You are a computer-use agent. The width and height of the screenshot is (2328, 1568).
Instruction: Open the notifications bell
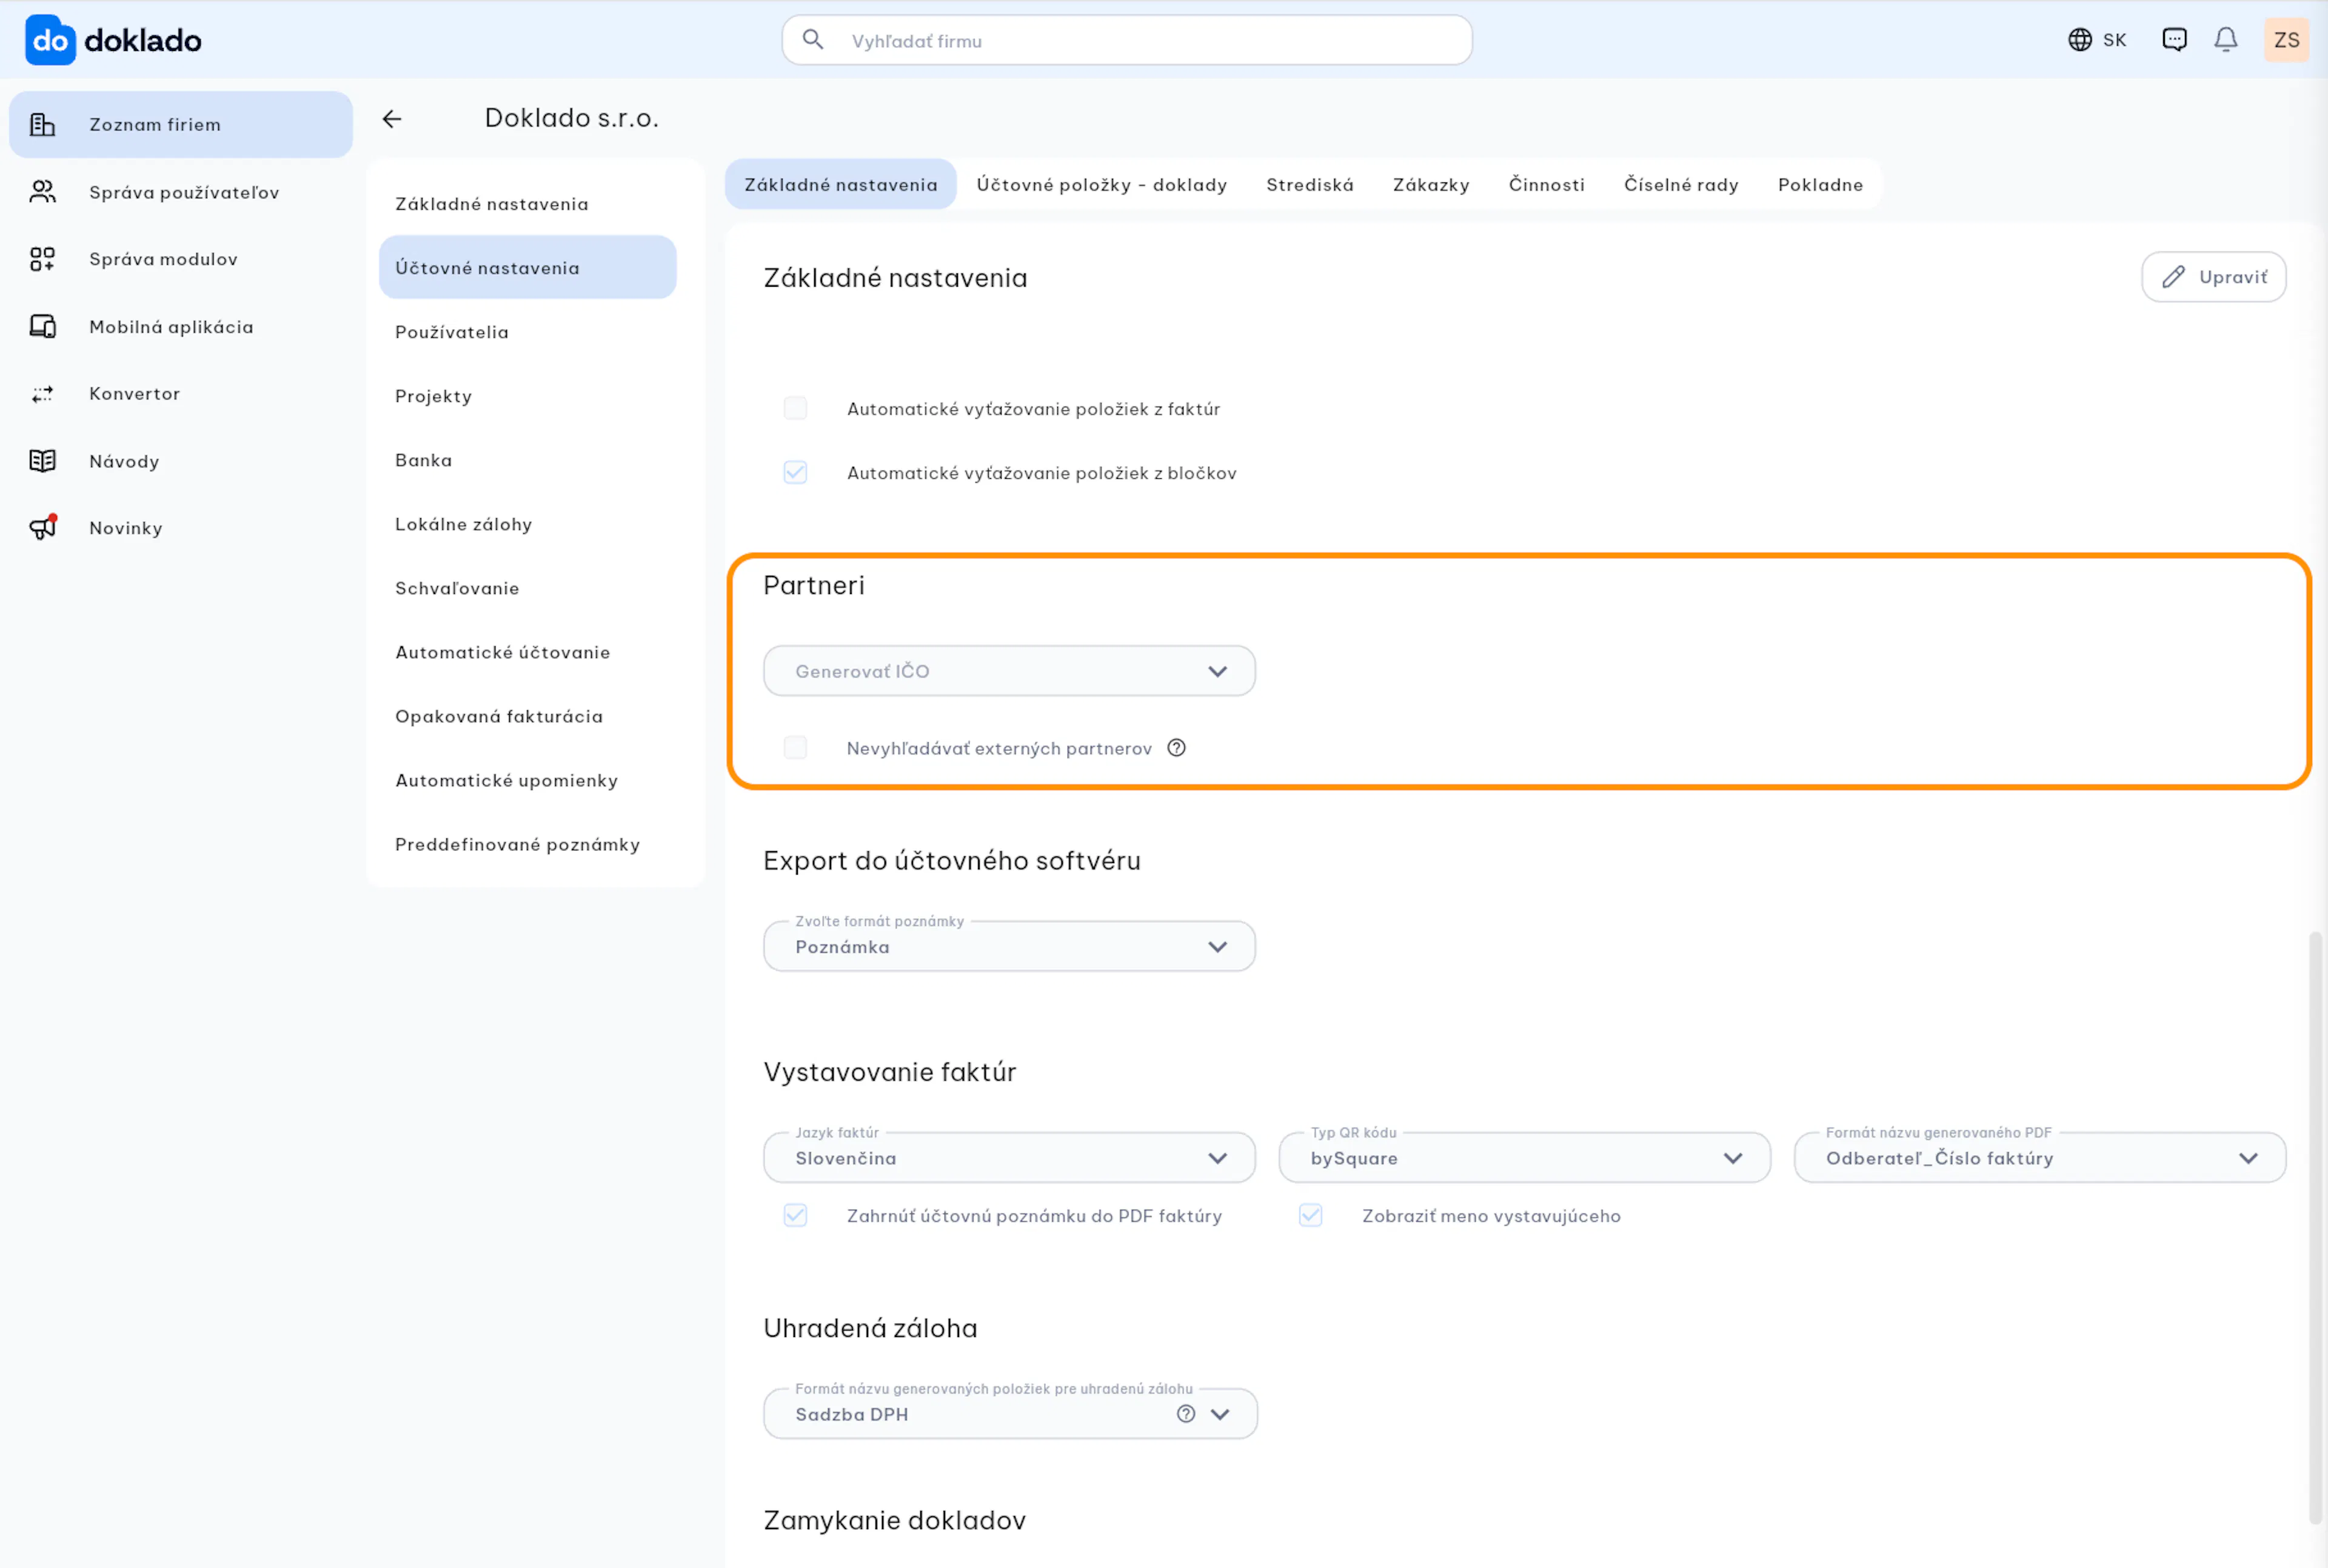[2226, 40]
